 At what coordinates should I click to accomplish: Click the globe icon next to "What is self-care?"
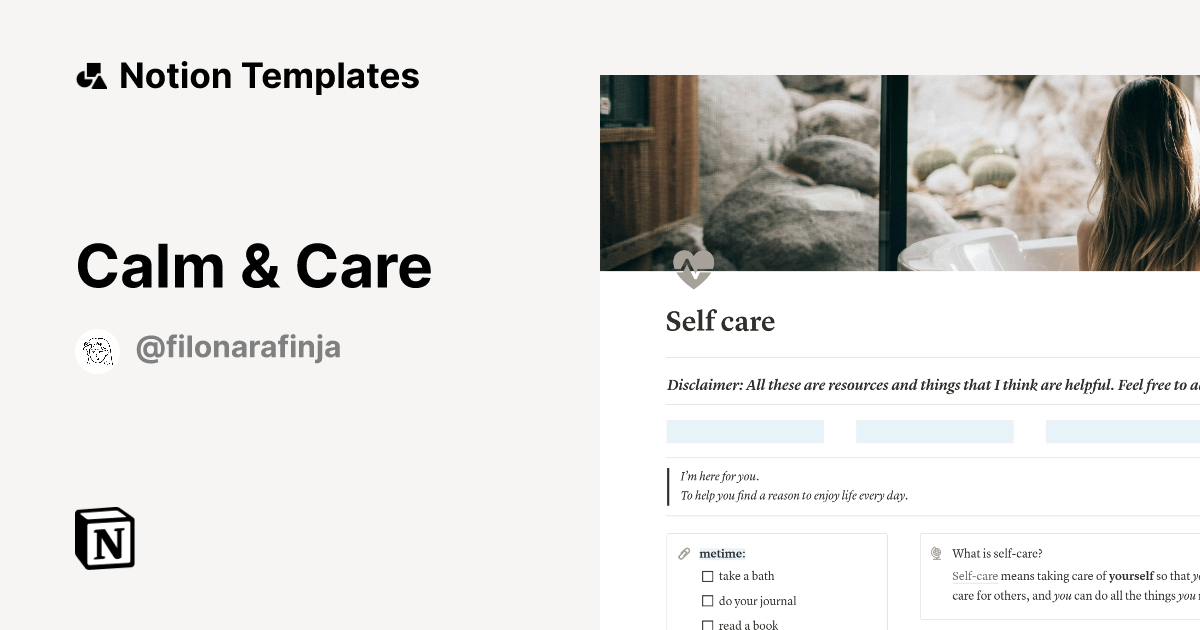936,552
